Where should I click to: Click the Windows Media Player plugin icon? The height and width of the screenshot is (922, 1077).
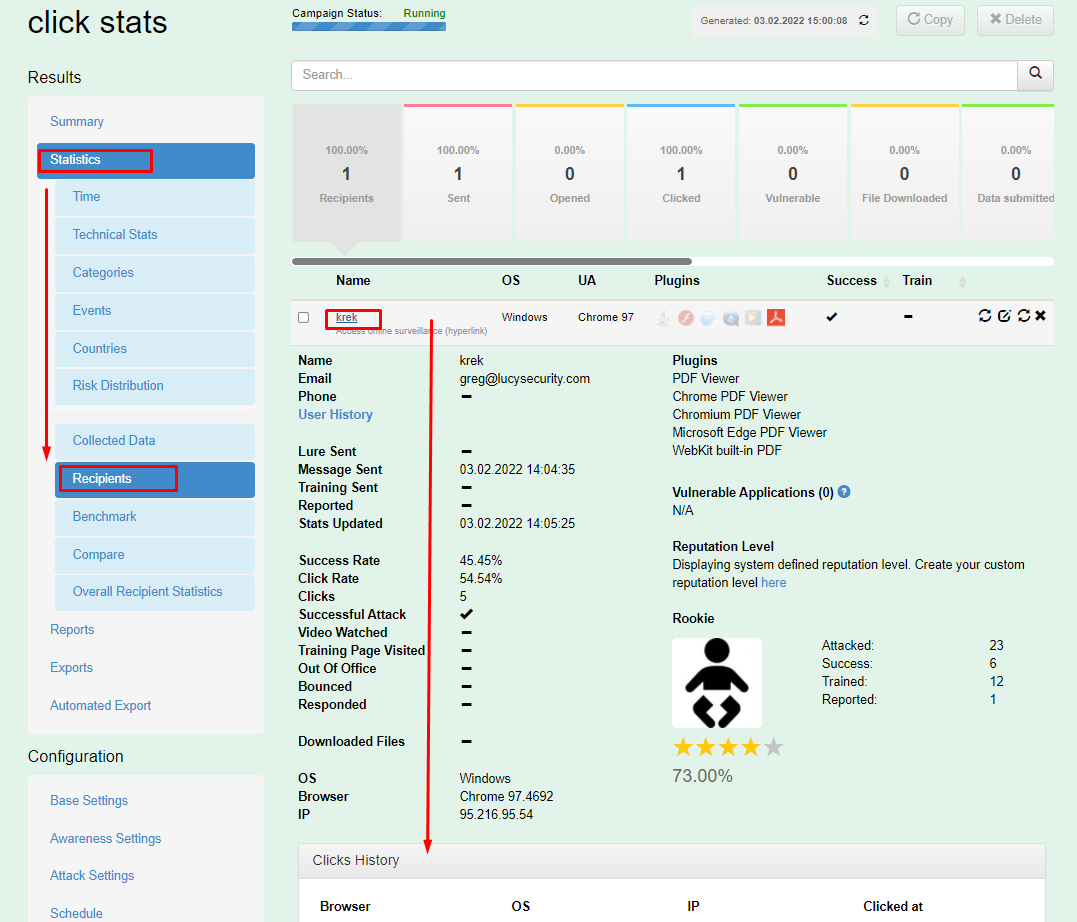click(x=753, y=317)
